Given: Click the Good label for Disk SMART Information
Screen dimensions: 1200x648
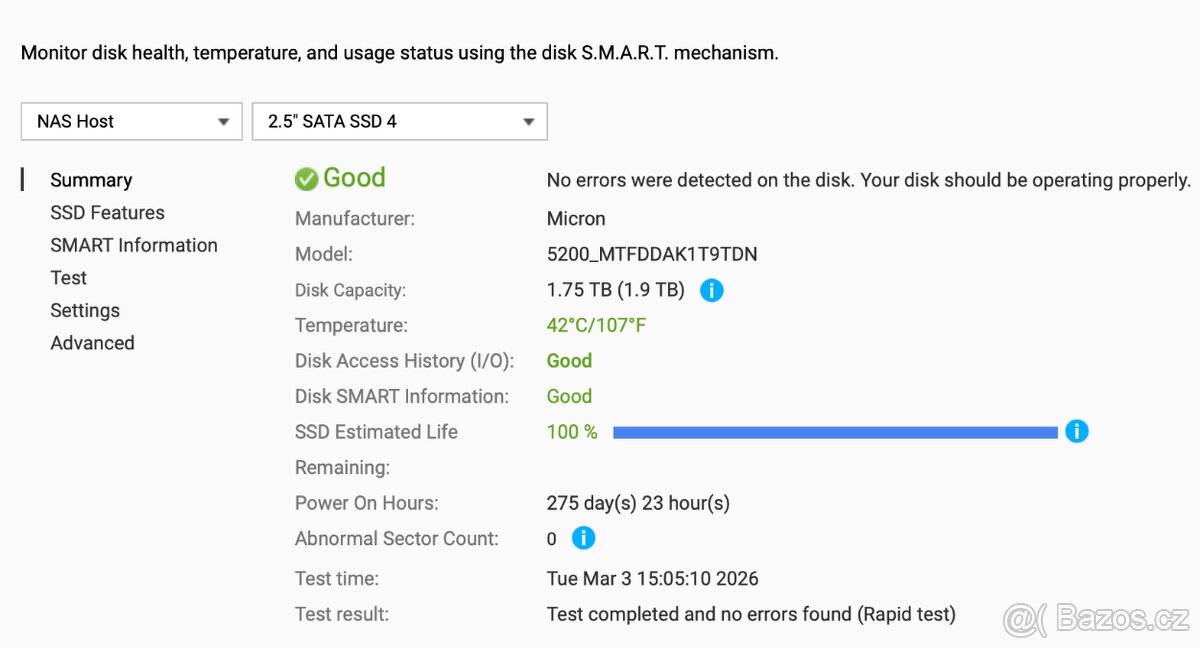Looking at the screenshot, I should tap(569, 396).
